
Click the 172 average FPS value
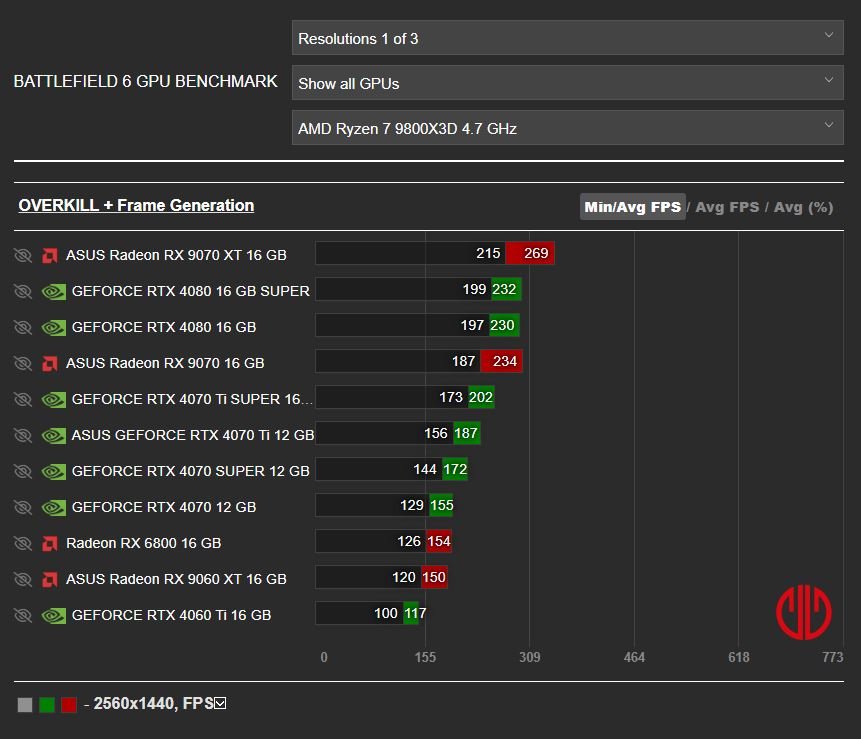[455, 469]
